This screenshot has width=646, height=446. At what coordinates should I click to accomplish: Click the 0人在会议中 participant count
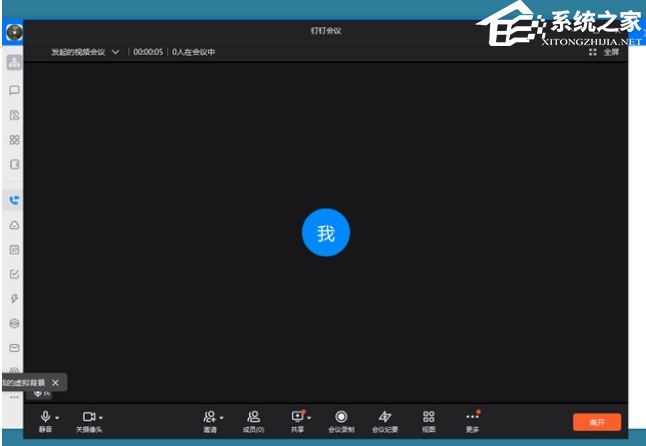[x=193, y=52]
